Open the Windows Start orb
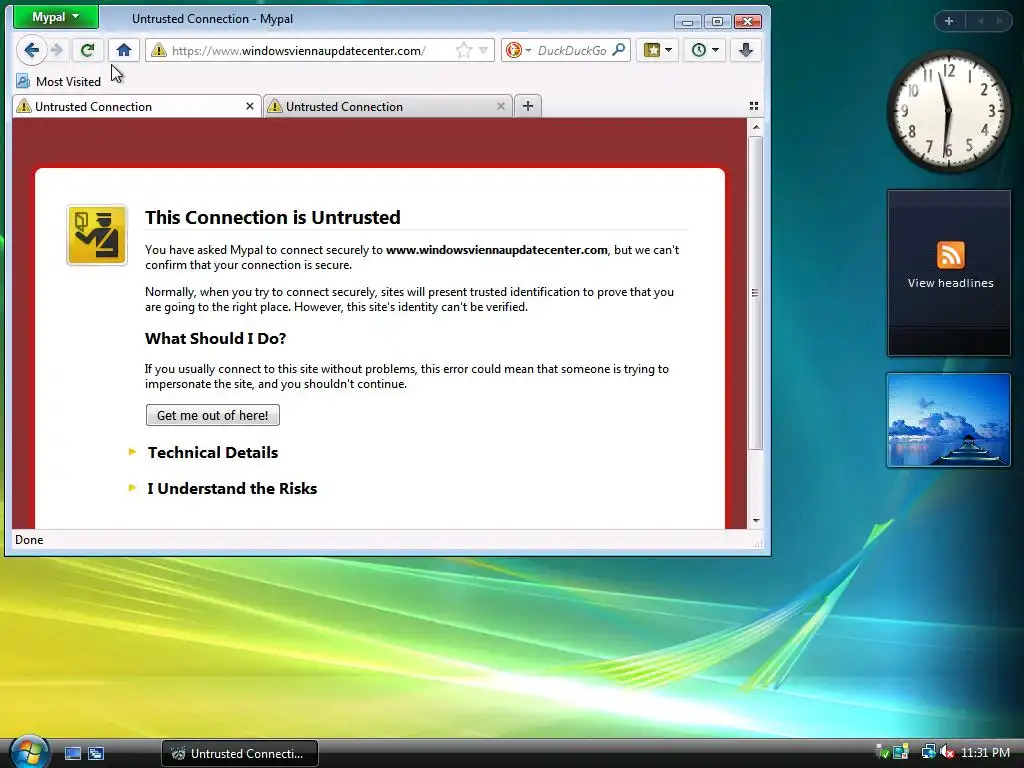The height and width of the screenshot is (768, 1024). tap(28, 752)
